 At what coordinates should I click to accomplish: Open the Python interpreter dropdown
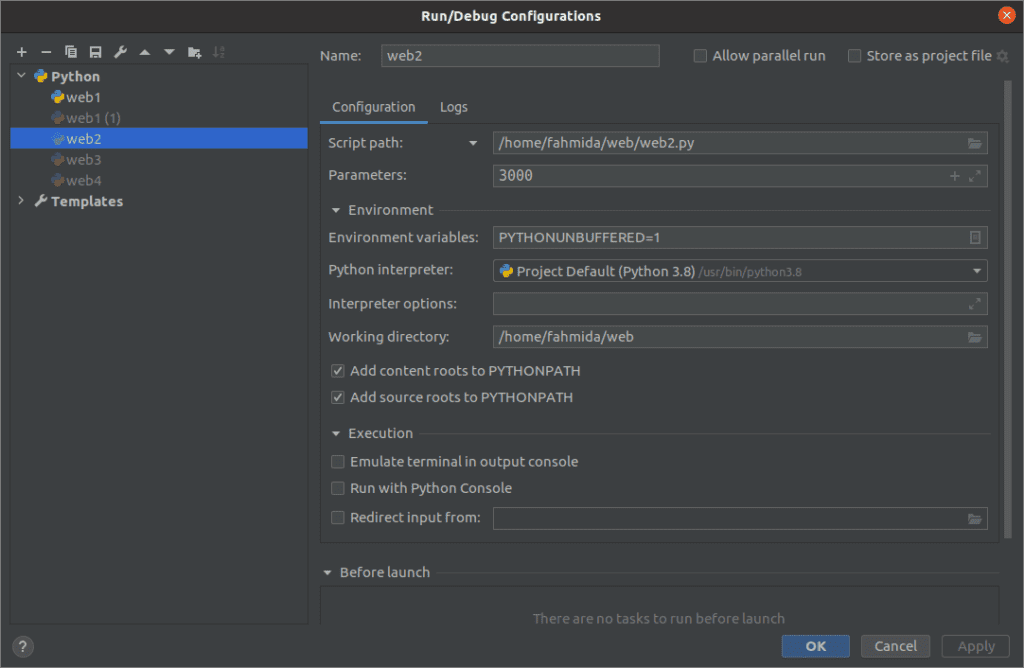point(976,271)
